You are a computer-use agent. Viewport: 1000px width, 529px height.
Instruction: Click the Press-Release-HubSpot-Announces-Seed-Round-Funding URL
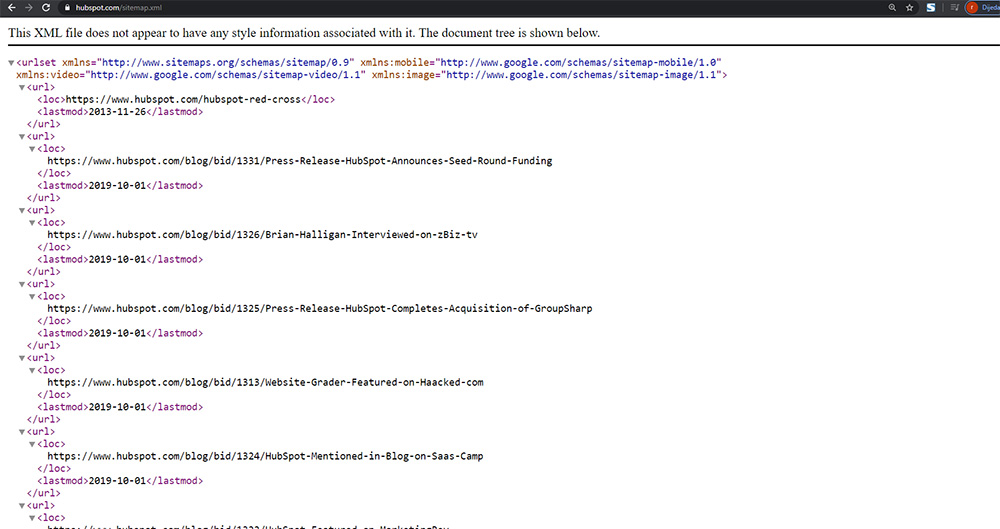tap(300, 161)
